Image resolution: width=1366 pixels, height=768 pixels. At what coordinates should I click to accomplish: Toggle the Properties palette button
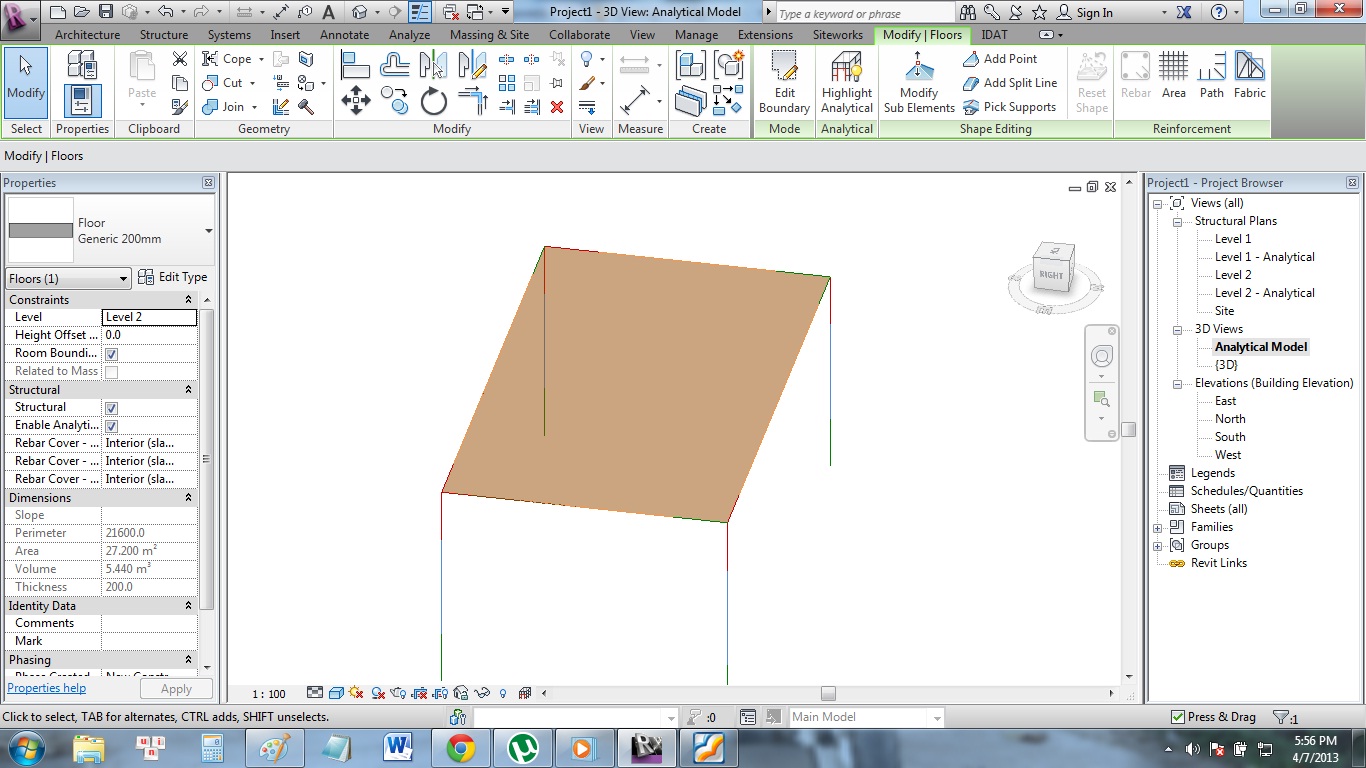click(x=82, y=101)
